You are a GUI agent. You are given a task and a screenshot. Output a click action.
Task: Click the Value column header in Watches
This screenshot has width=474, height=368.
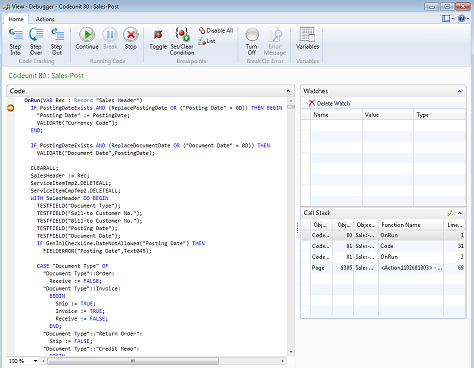click(x=388, y=115)
